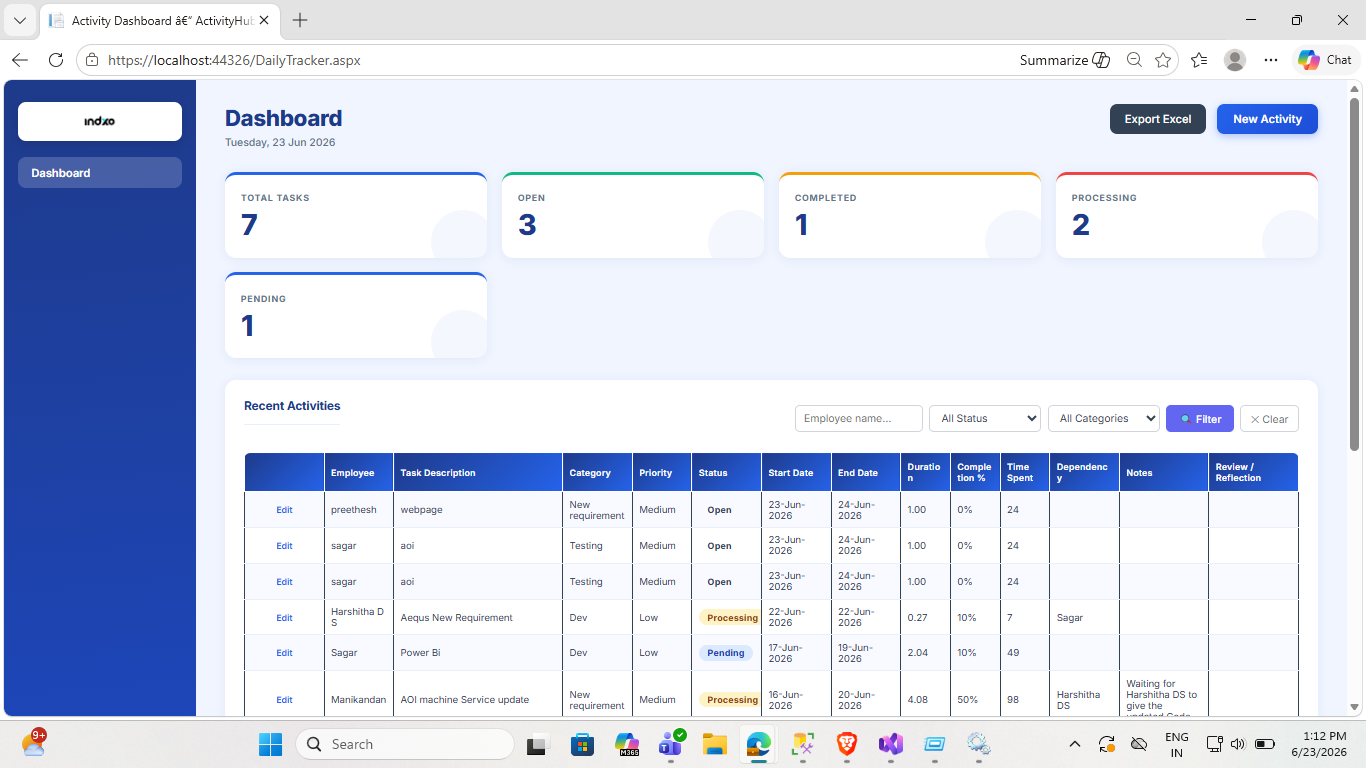Click the Pending tasks card
Image resolution: width=1366 pixels, height=768 pixels.
click(x=356, y=315)
